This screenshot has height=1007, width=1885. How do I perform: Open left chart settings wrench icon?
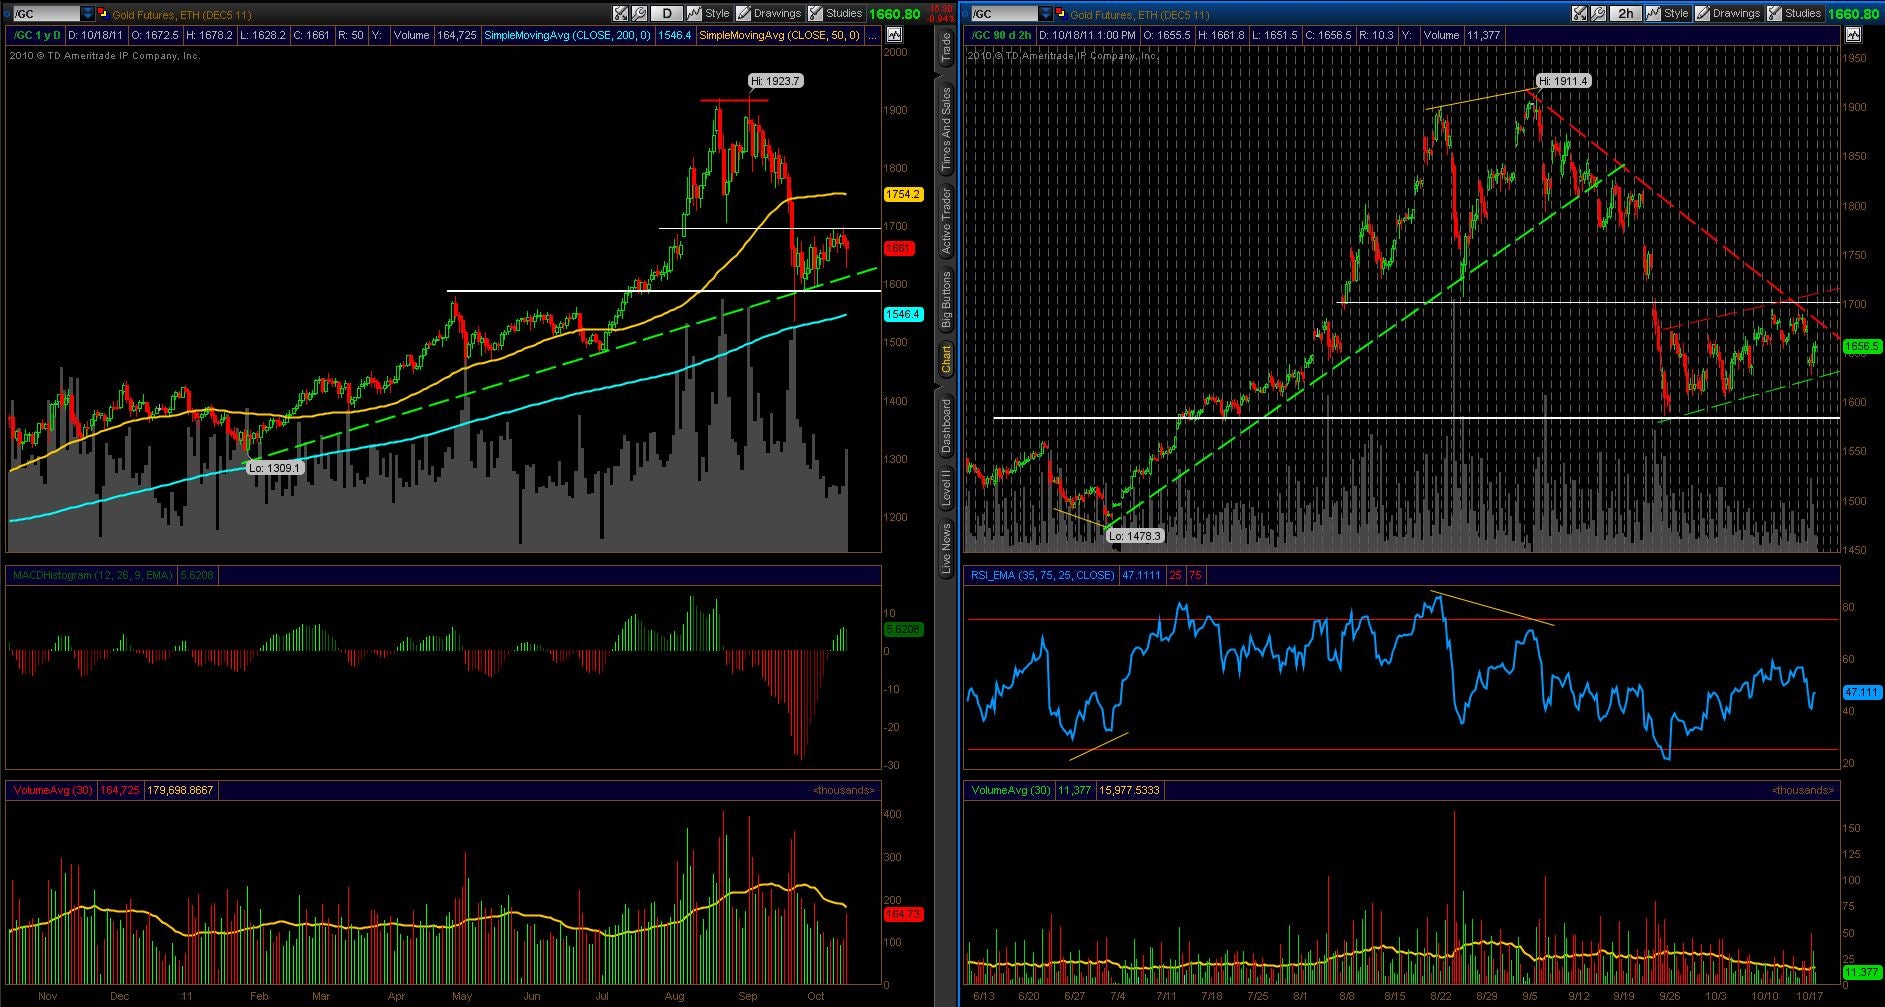[640, 14]
